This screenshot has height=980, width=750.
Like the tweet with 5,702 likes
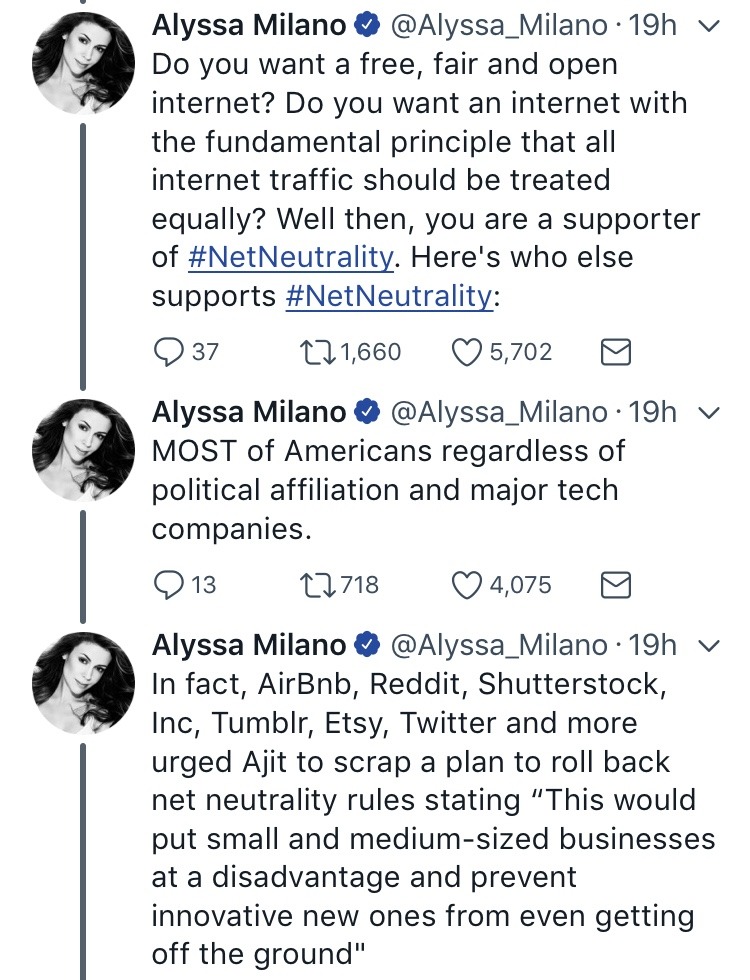coord(468,352)
